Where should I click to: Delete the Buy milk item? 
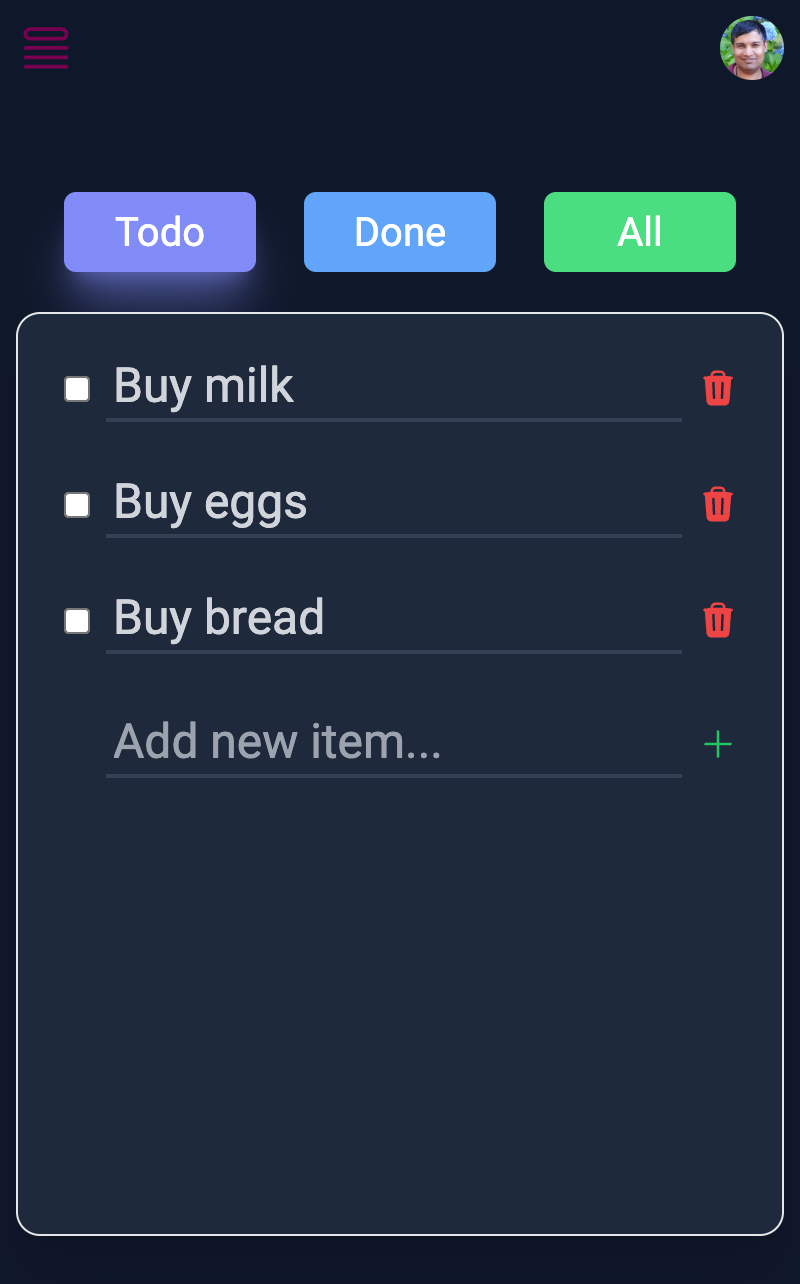pyautogui.click(x=718, y=388)
